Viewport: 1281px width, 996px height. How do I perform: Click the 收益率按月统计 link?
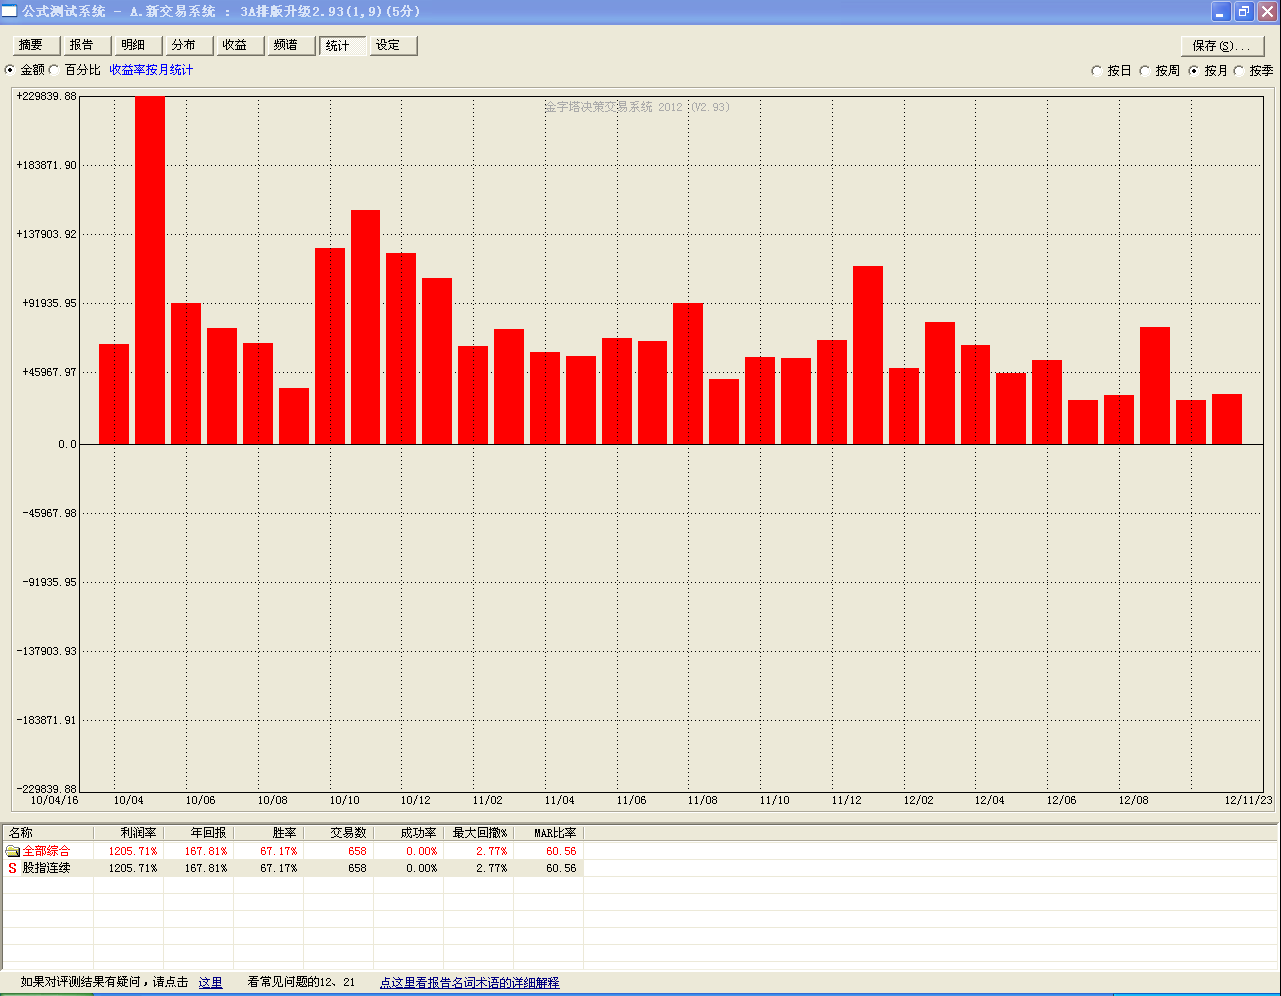[151, 70]
